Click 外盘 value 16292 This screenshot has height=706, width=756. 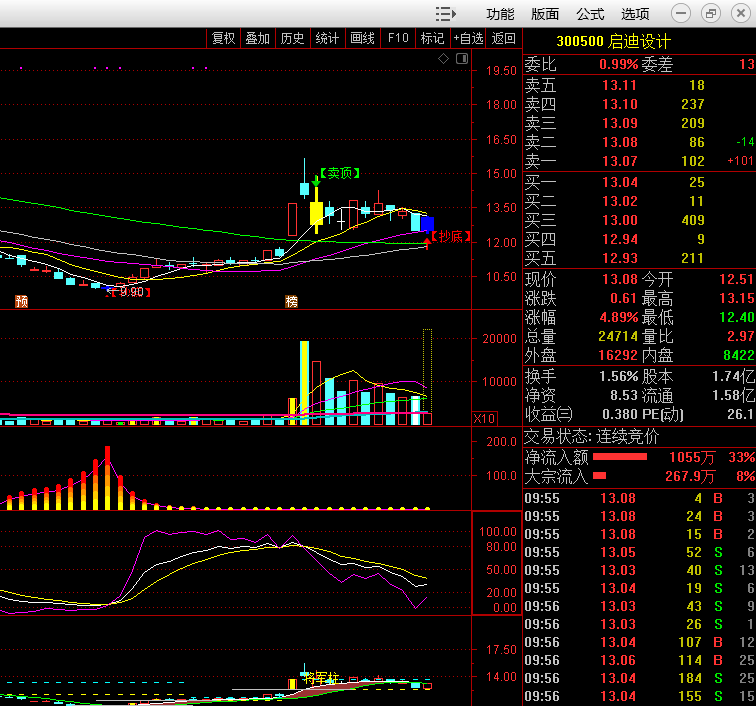click(x=618, y=355)
